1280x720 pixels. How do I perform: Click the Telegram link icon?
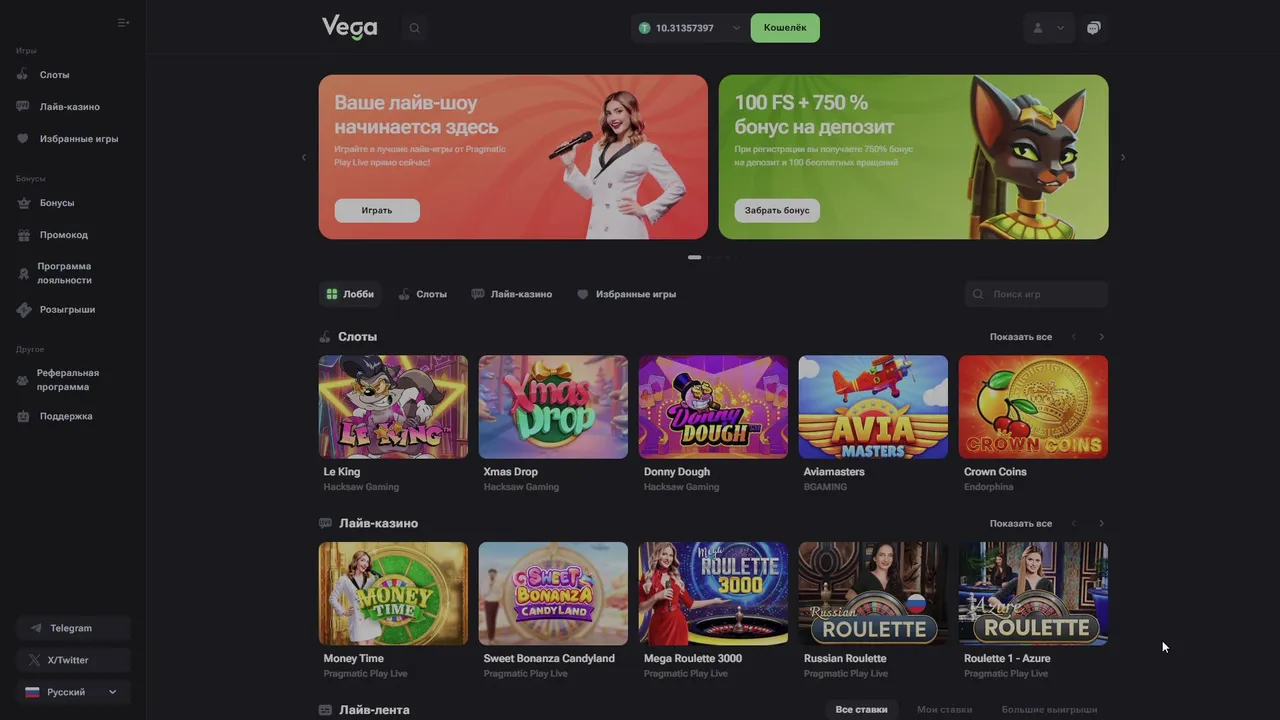coord(36,628)
